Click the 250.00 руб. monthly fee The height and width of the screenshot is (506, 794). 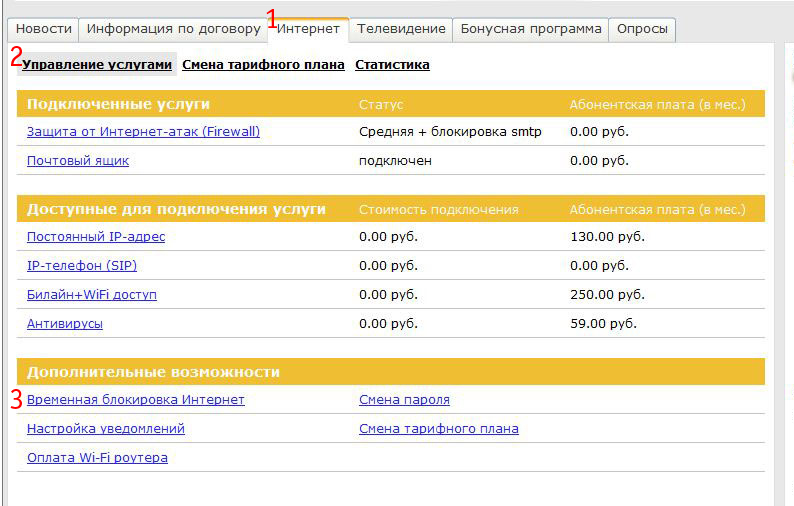click(608, 294)
